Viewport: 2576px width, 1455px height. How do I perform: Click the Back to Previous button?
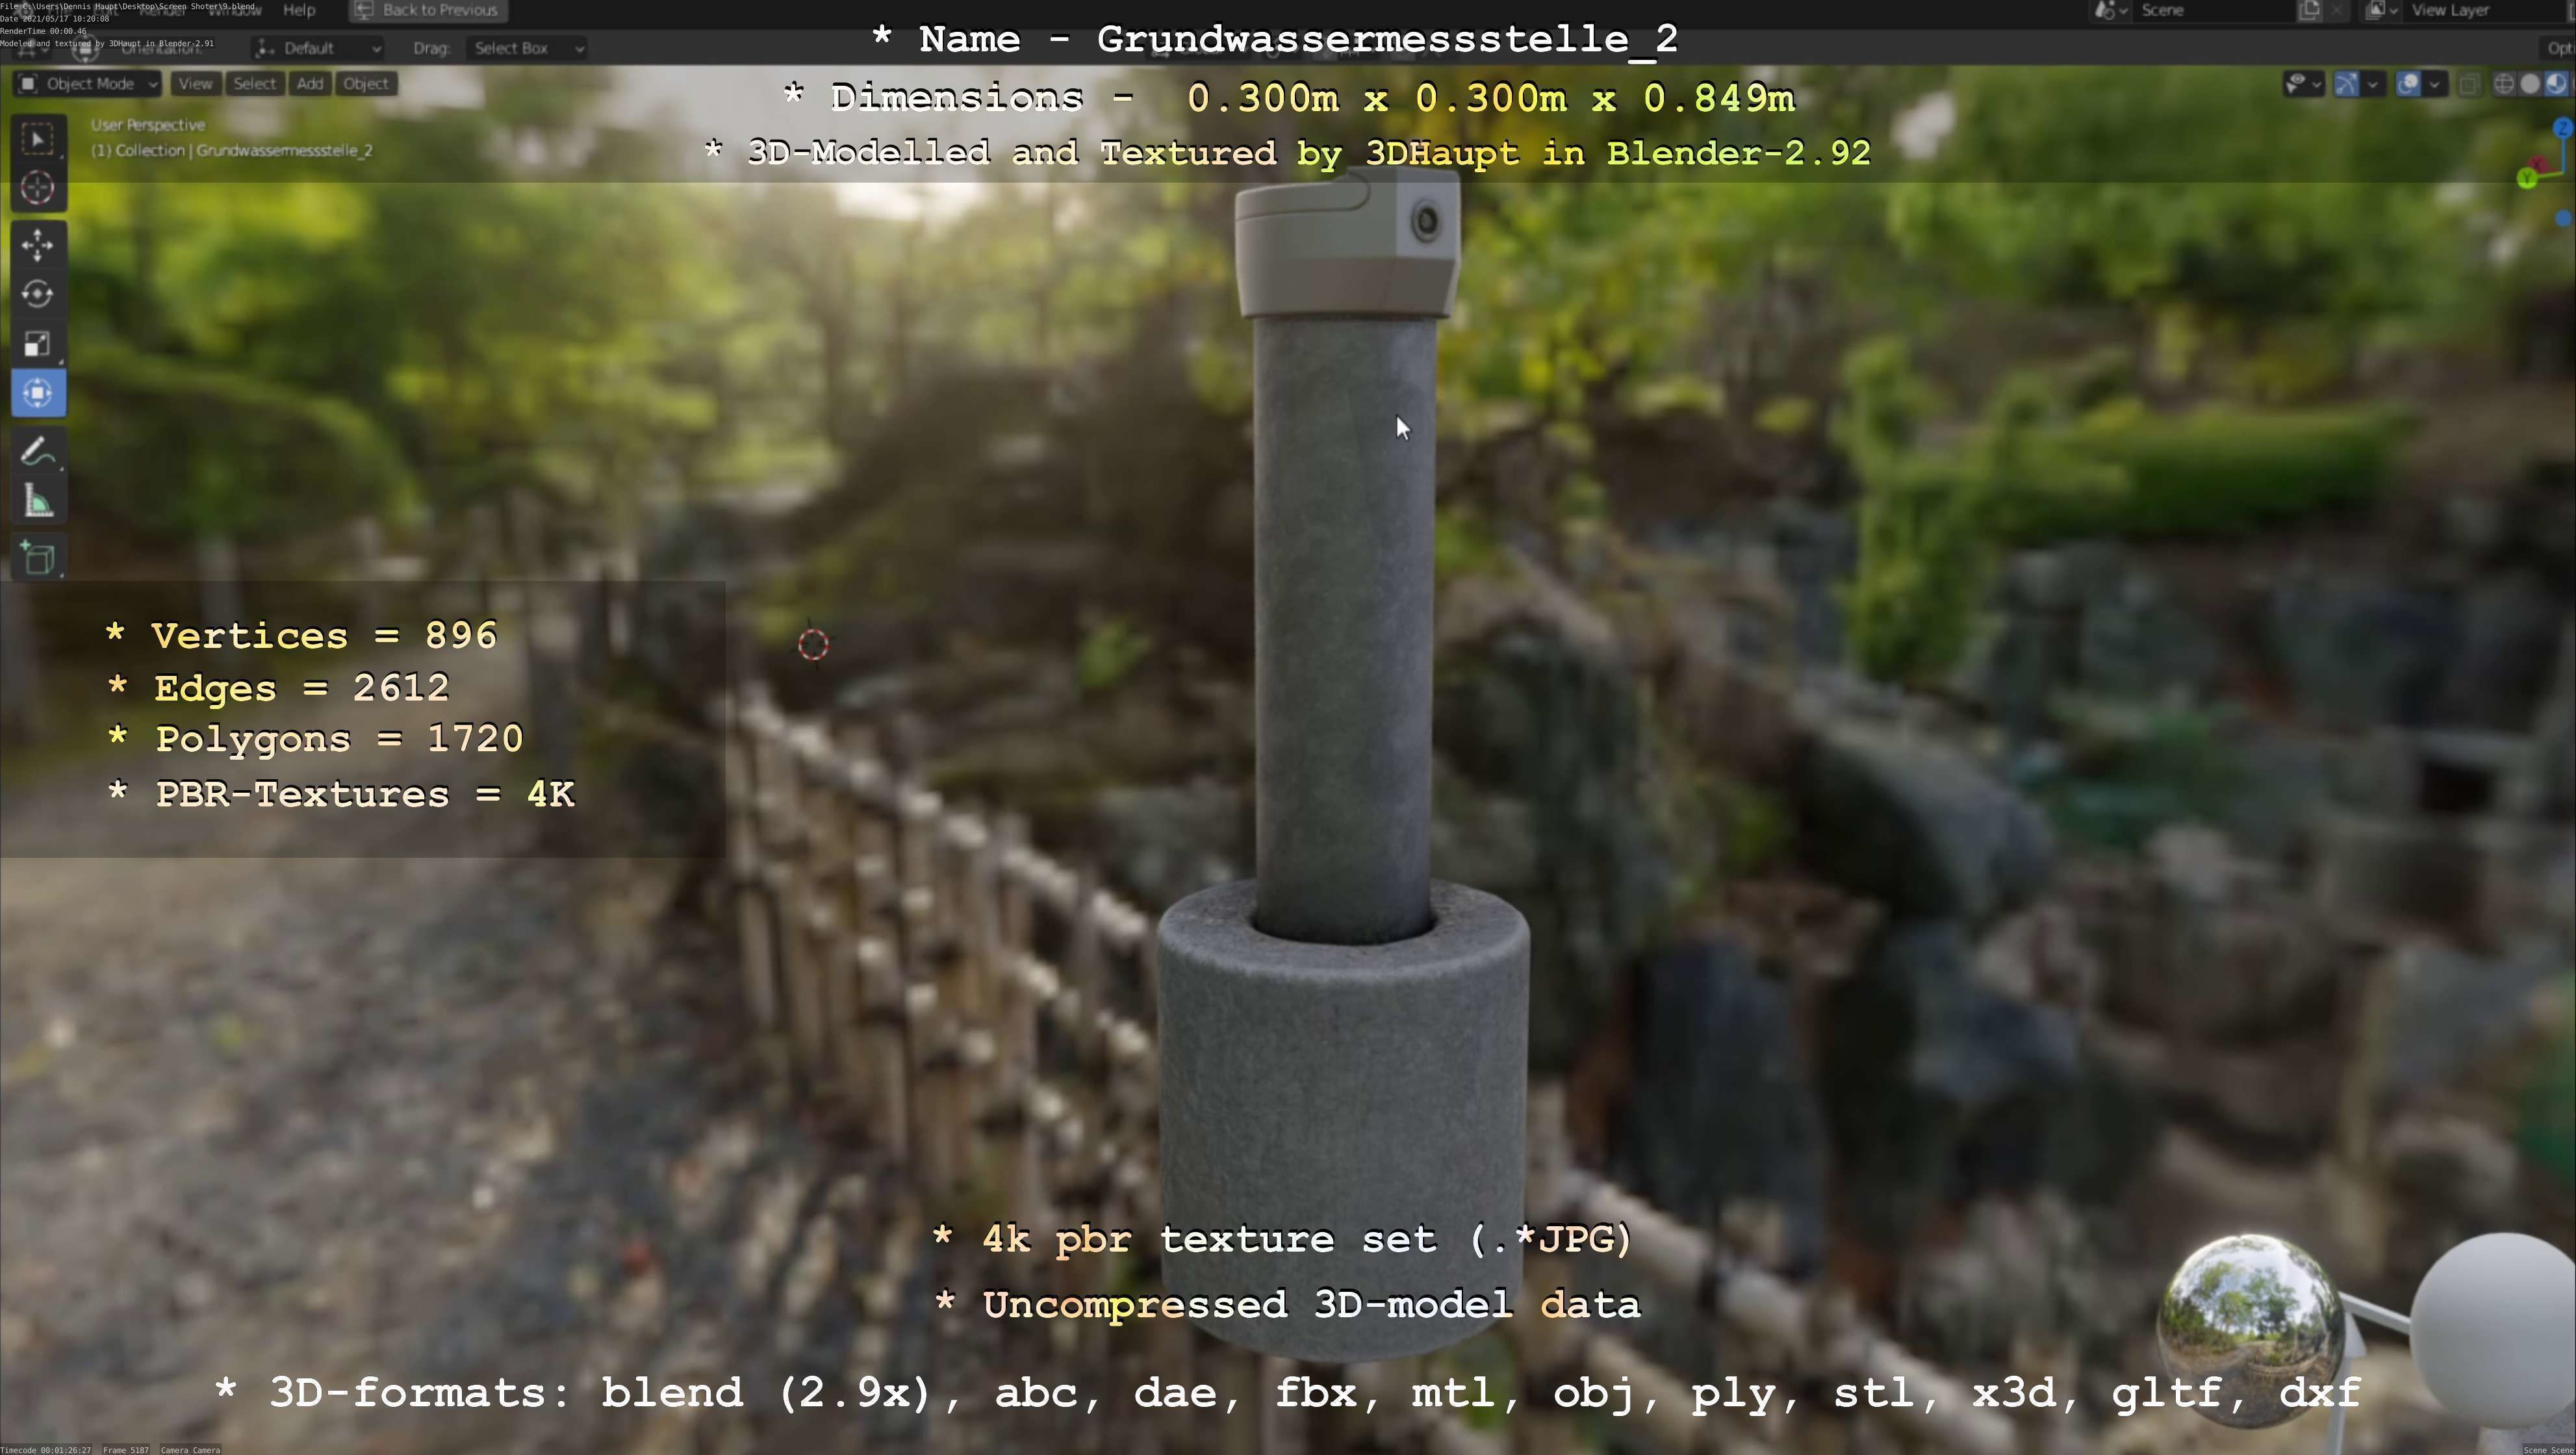point(428,10)
